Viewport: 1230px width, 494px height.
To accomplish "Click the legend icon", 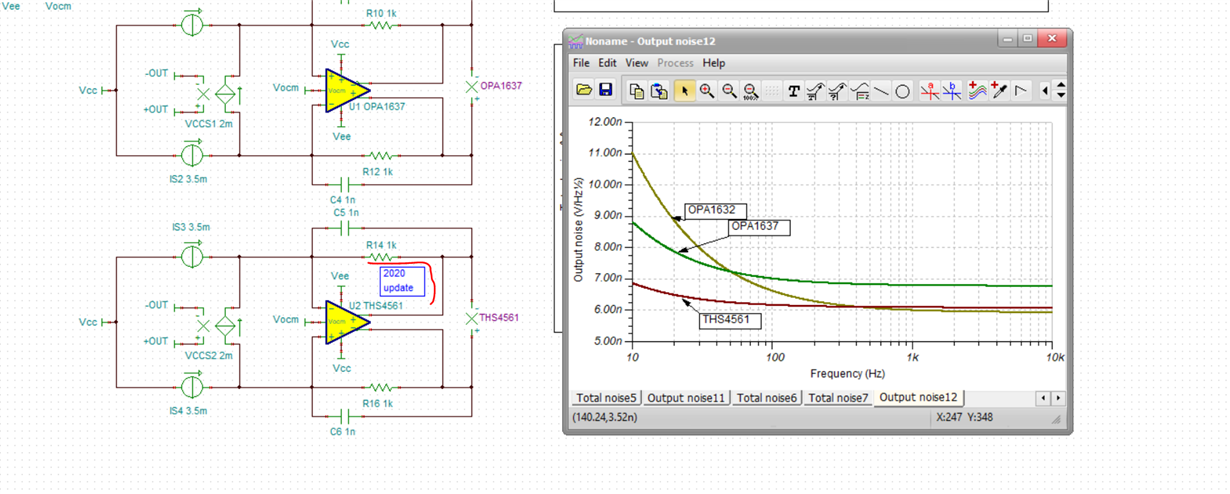I will tap(860, 91).
